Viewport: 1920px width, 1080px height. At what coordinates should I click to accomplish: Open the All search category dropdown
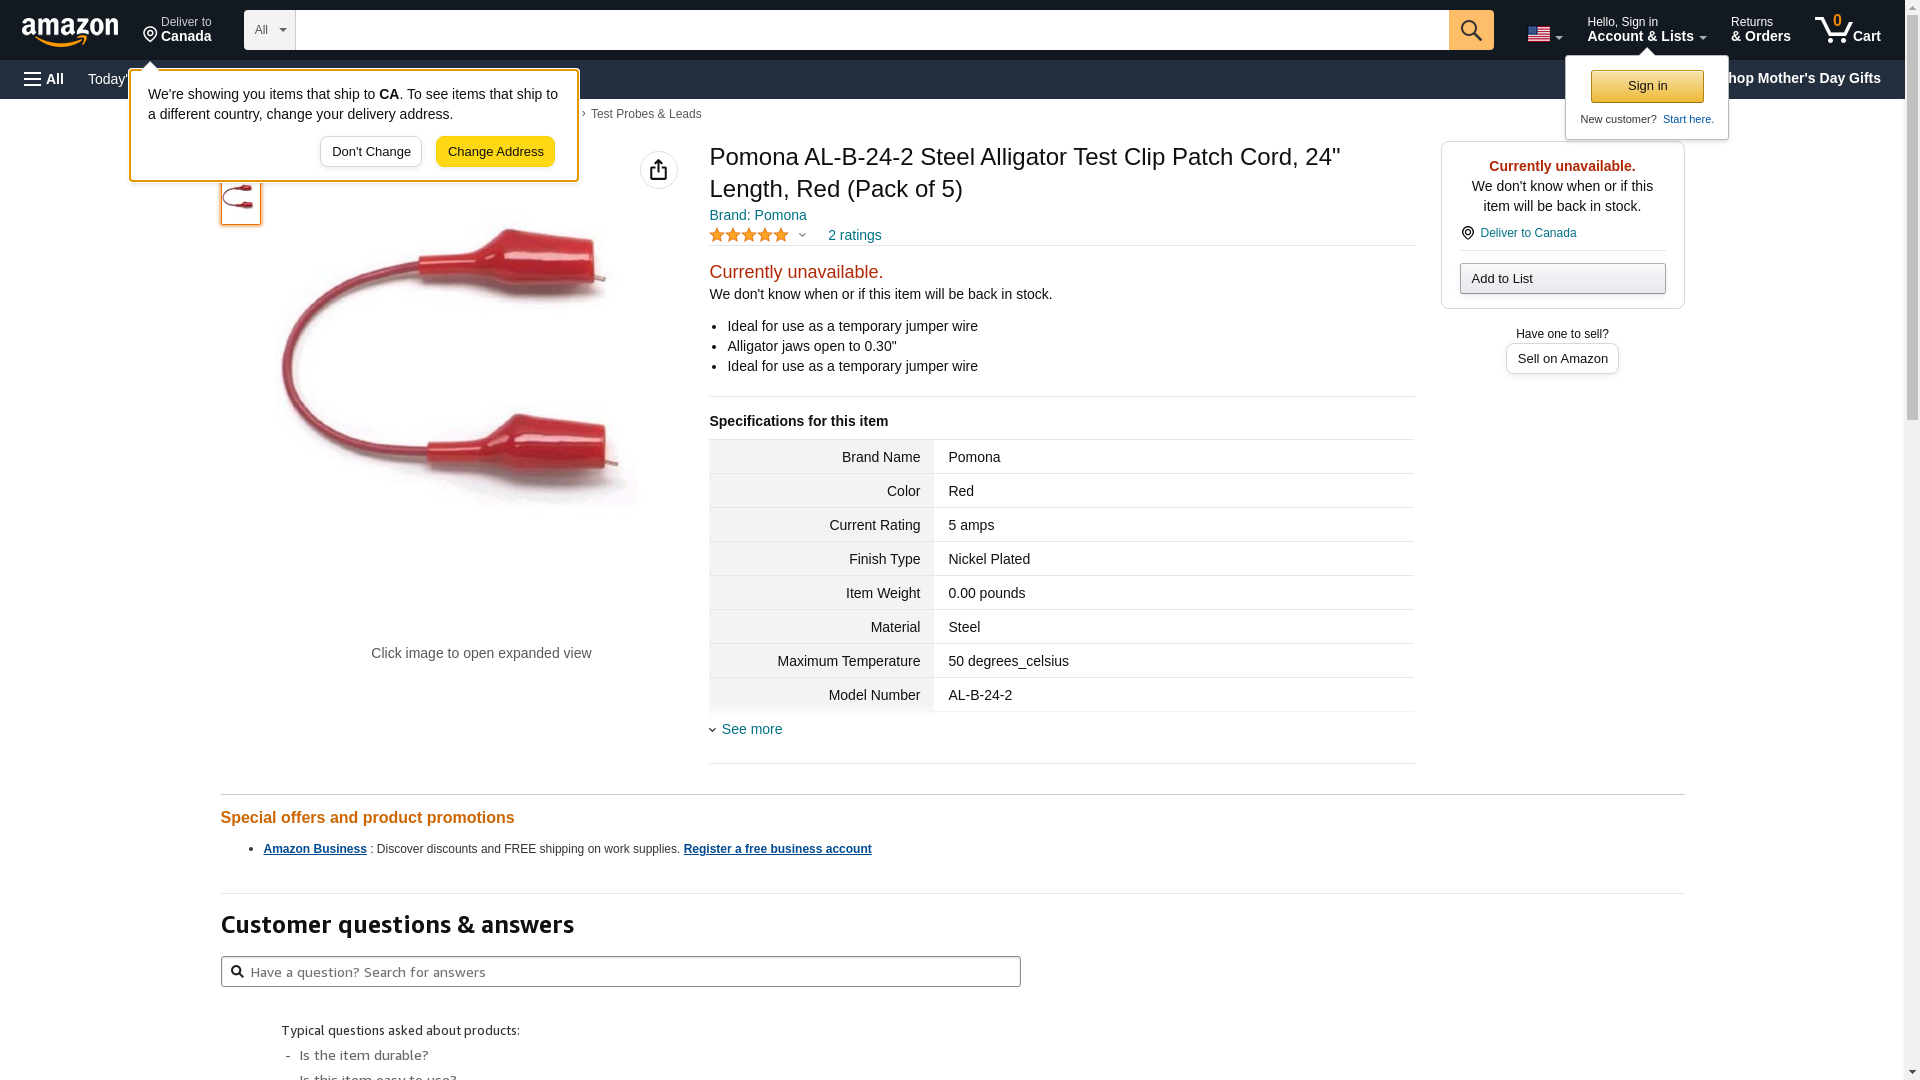pyautogui.click(x=269, y=30)
